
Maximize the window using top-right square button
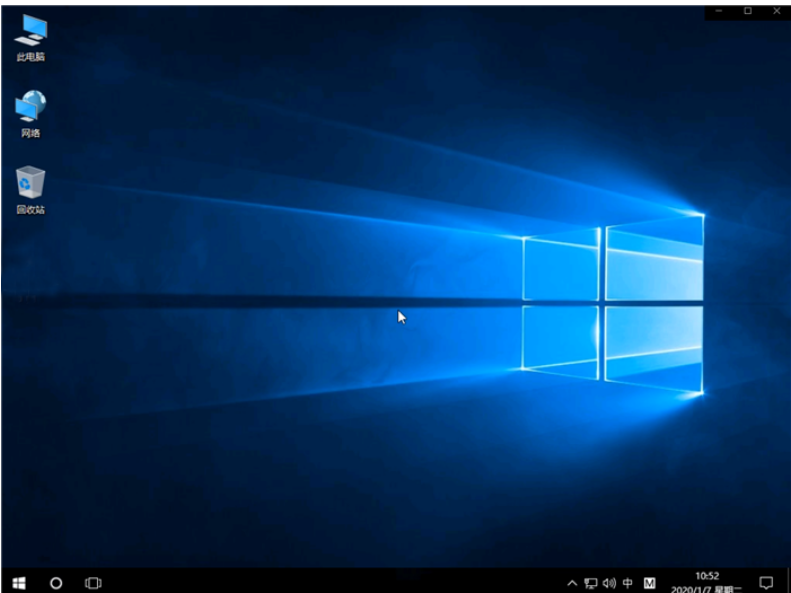[x=748, y=10]
